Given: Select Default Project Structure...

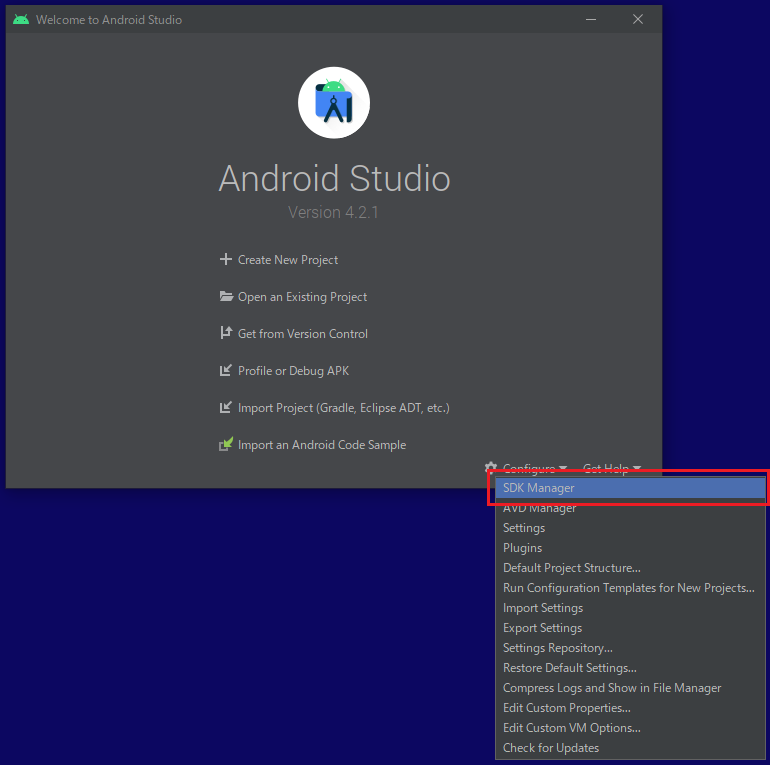Looking at the screenshot, I should pyautogui.click(x=630, y=568).
